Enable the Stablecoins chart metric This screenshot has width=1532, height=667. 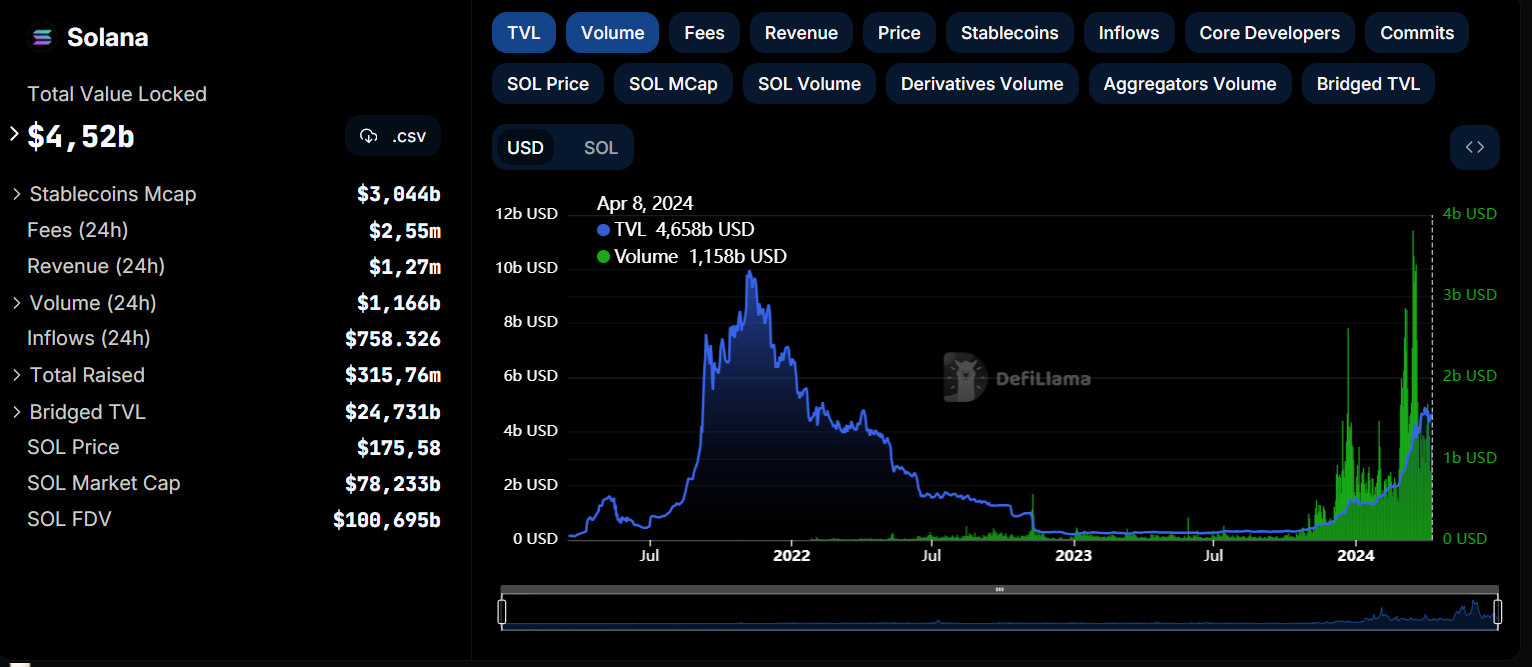tap(1009, 33)
